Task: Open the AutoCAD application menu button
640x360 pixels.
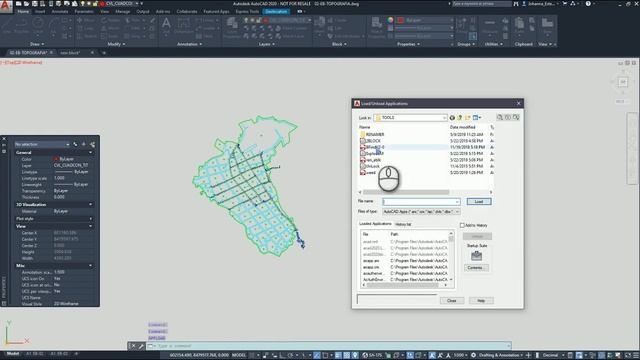Action: pyautogui.click(x=6, y=7)
